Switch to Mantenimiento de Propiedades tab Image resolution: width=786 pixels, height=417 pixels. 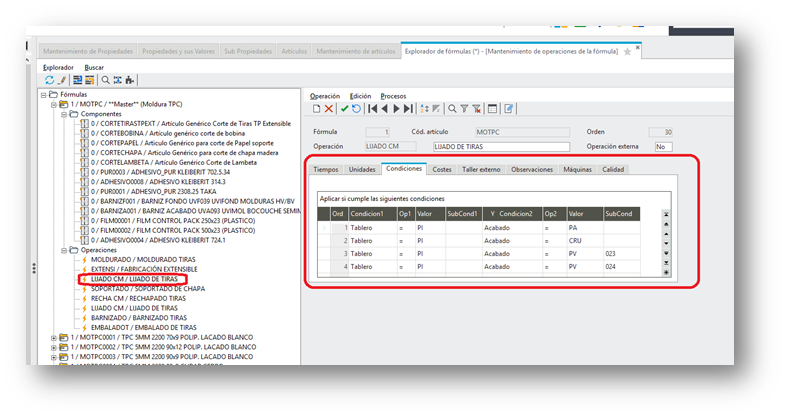coord(88,51)
